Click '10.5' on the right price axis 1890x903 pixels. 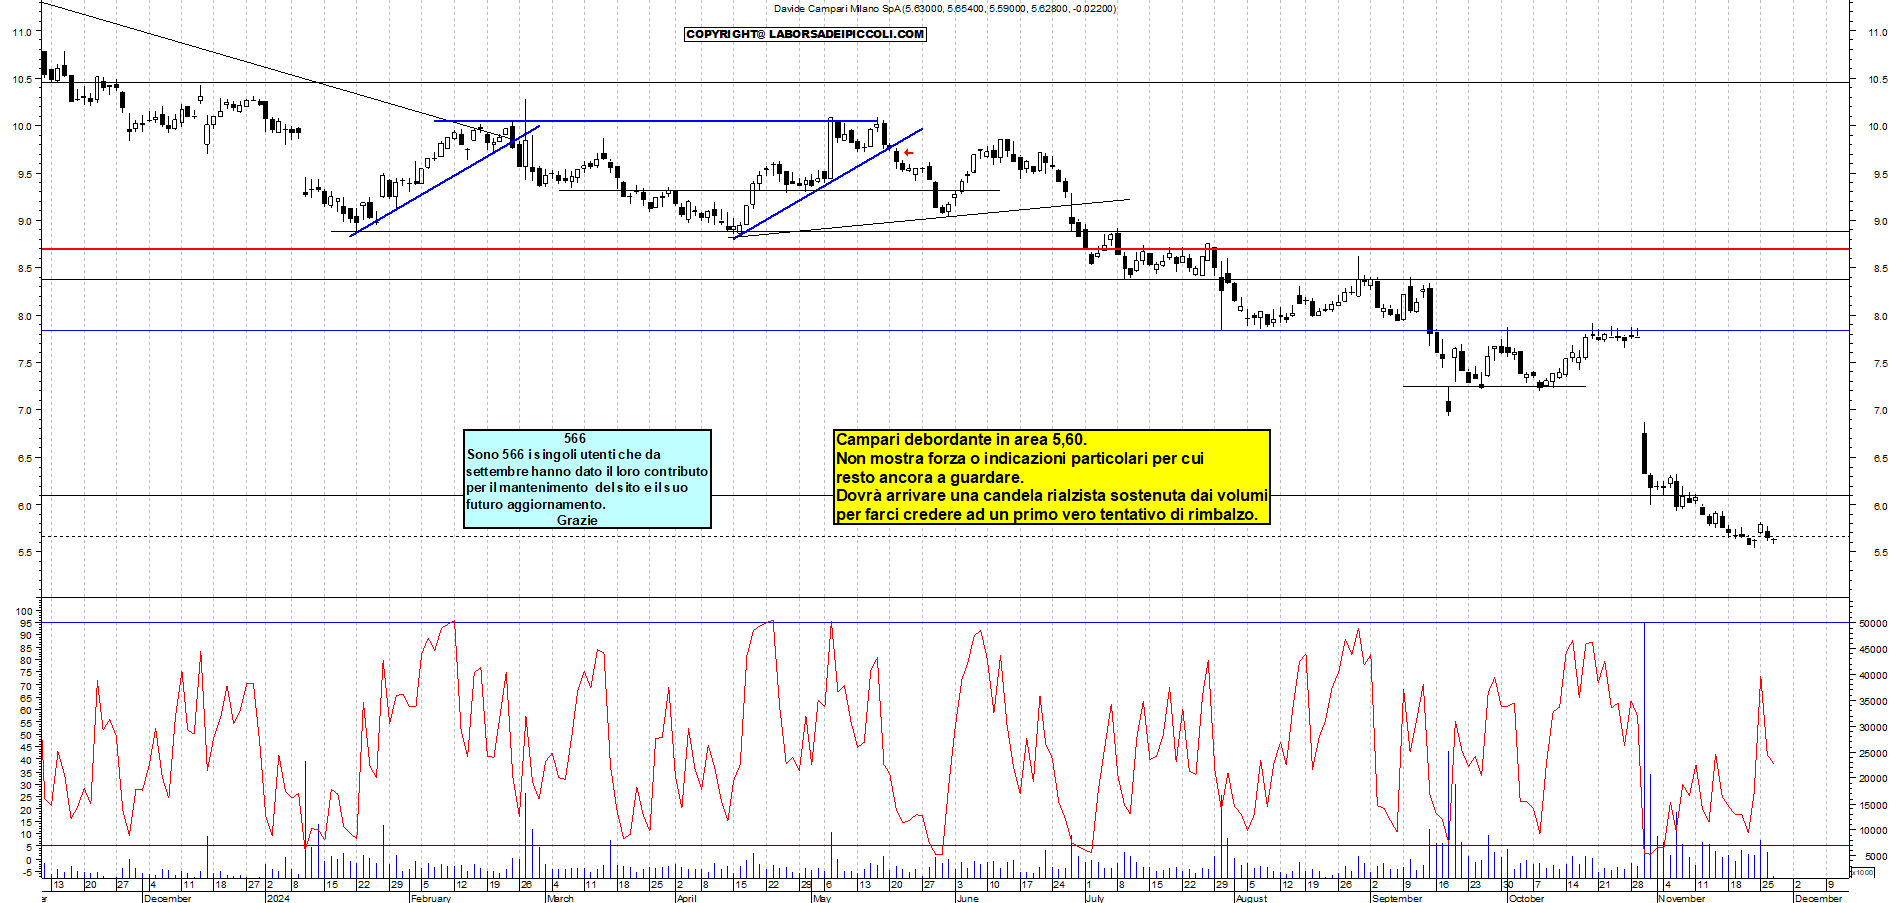point(1878,79)
